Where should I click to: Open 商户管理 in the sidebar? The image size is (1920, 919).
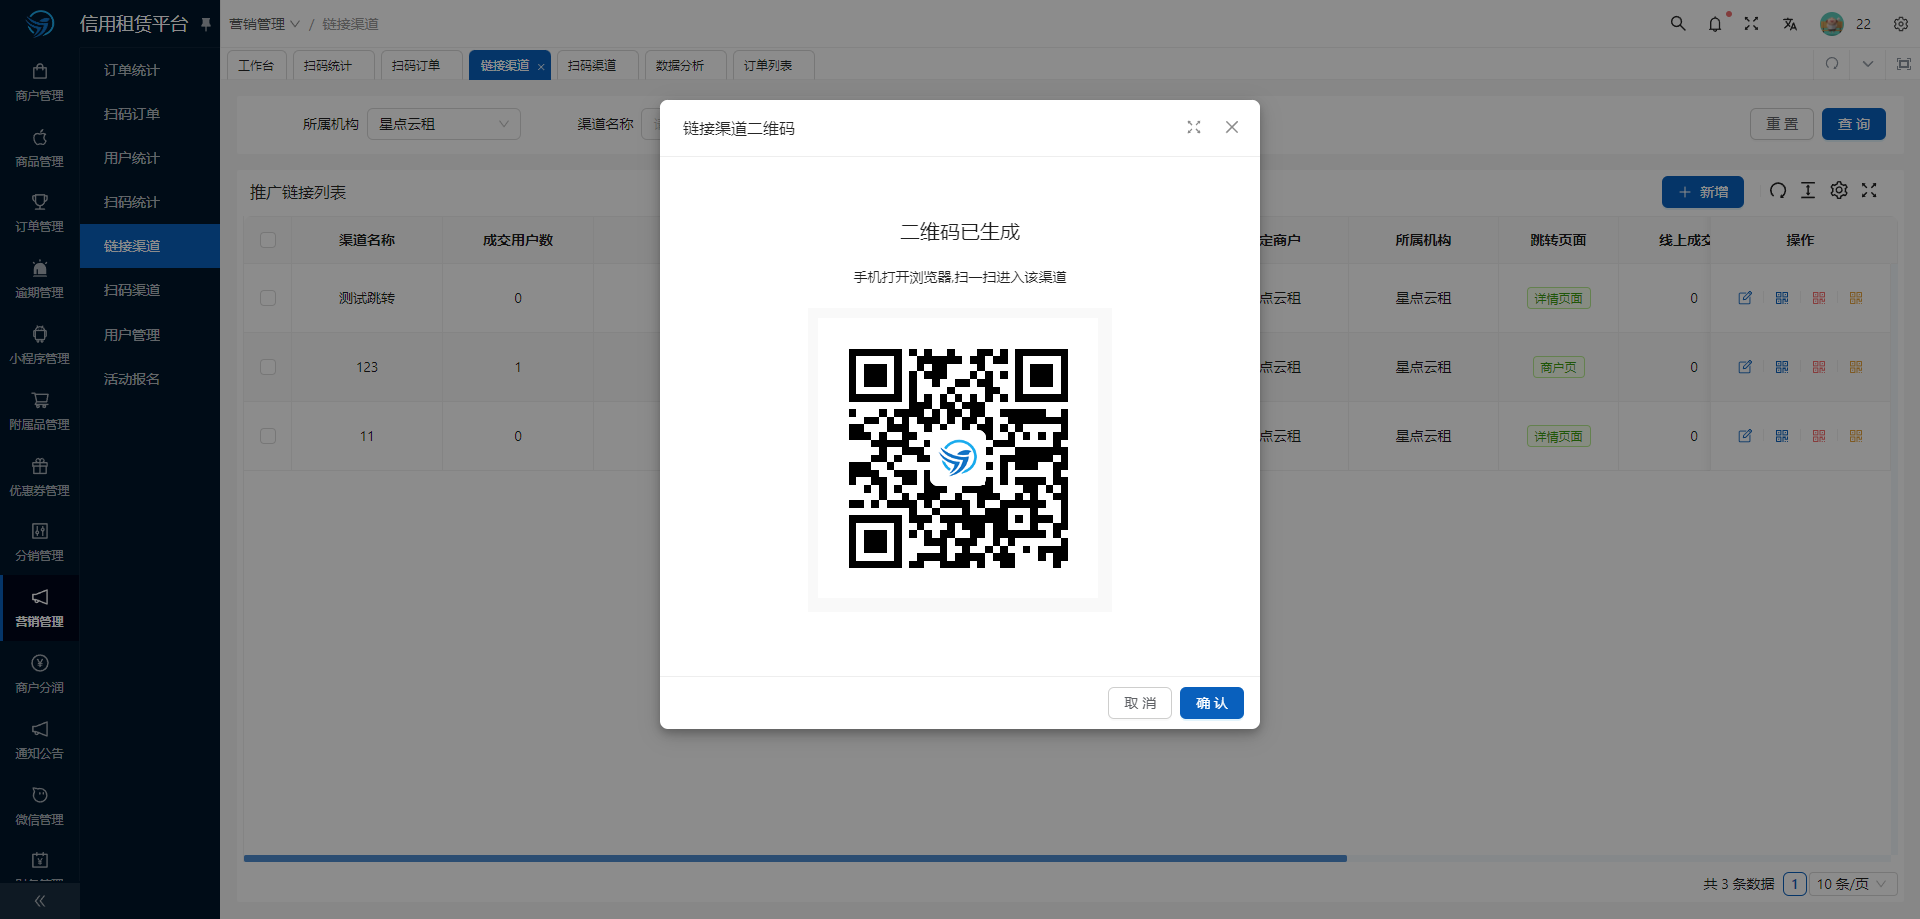[x=40, y=82]
